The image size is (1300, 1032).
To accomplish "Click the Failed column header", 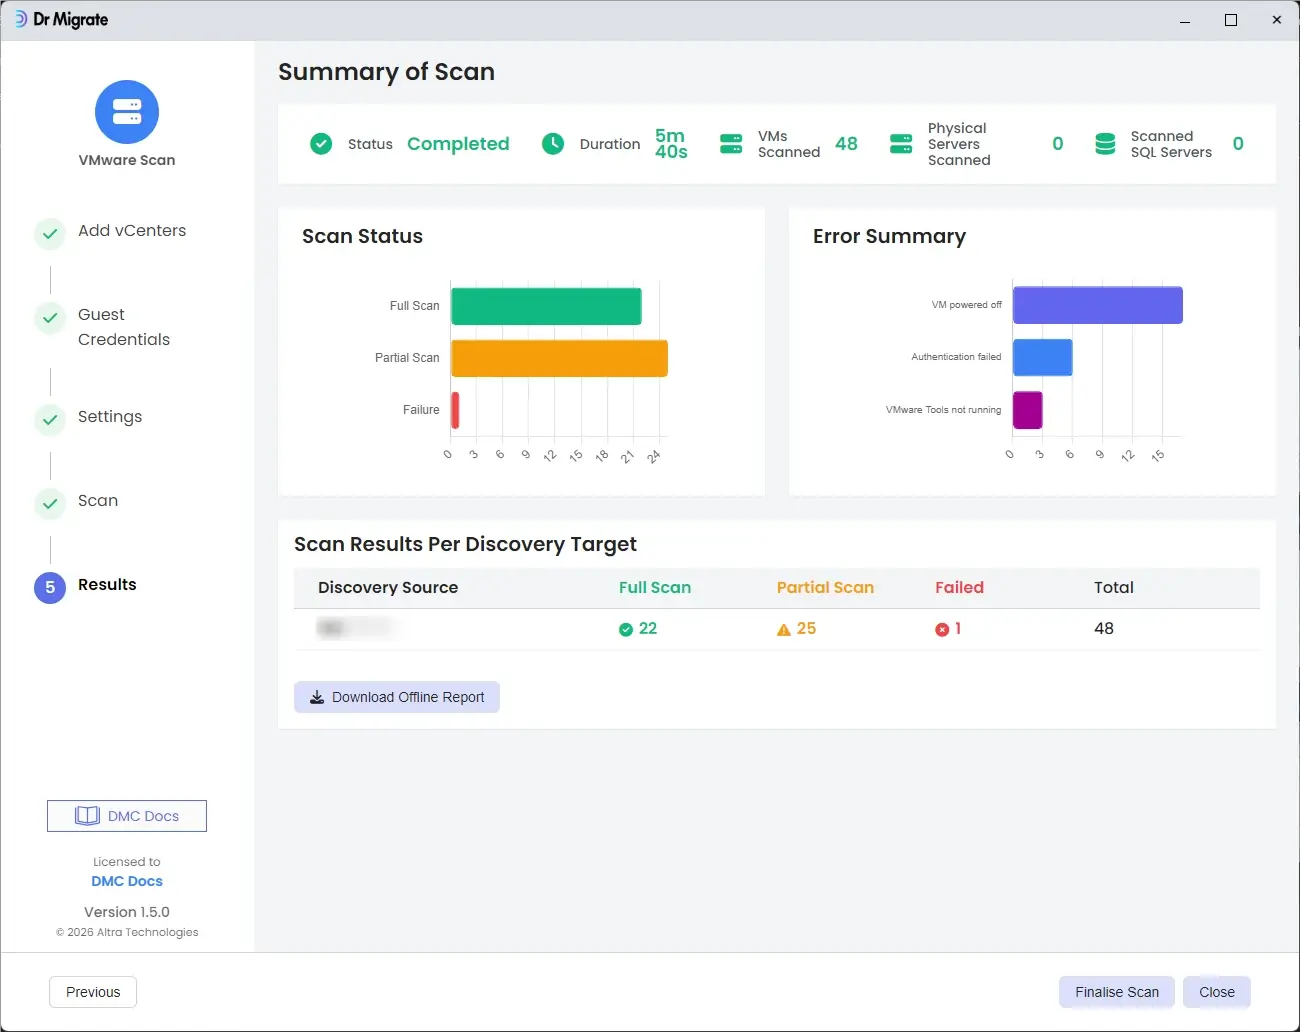I will click(959, 588).
